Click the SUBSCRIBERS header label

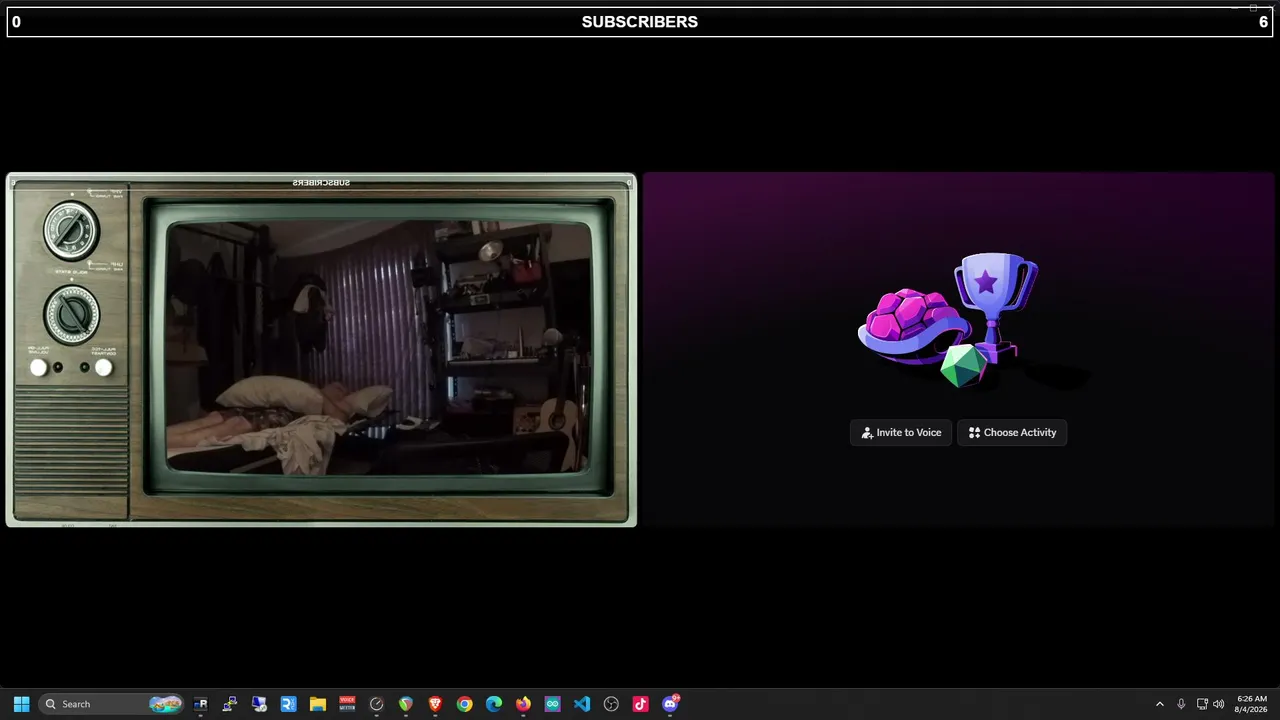640,22
